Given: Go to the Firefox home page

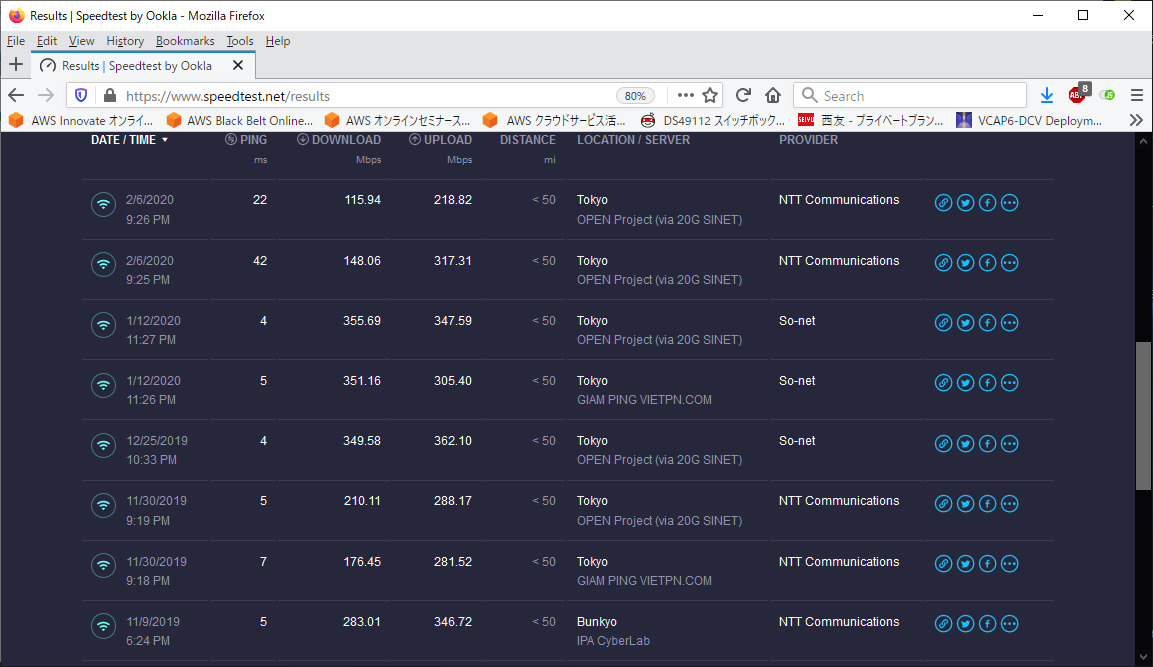Looking at the screenshot, I should point(772,96).
